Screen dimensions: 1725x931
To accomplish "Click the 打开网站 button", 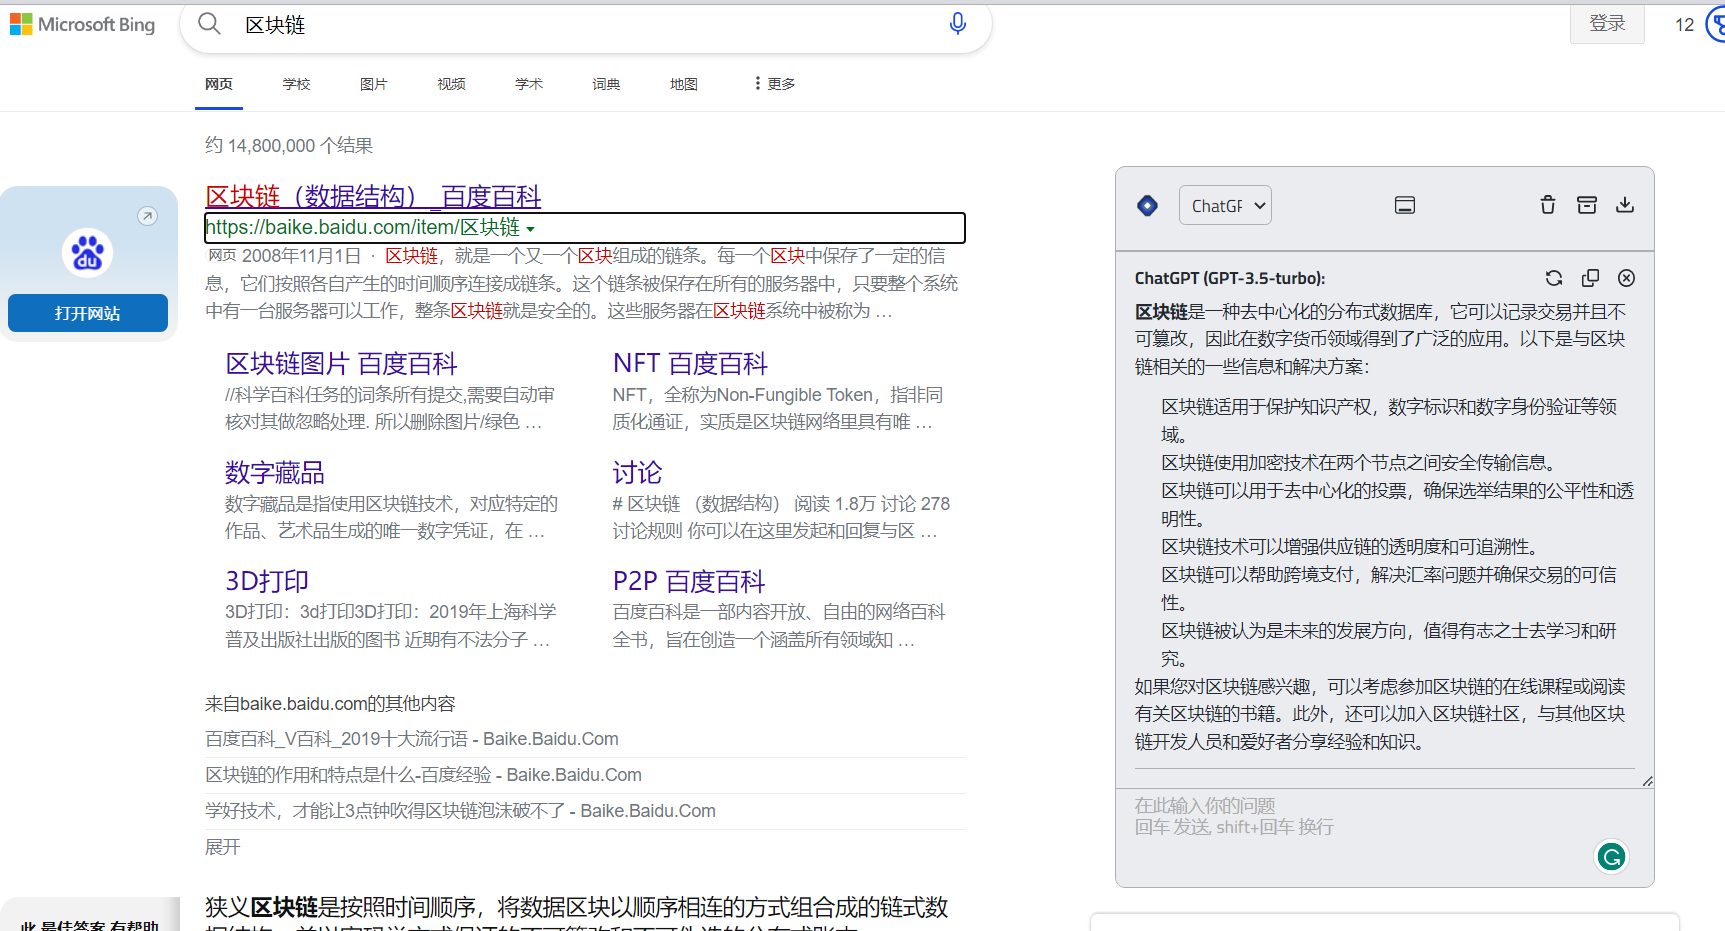I will pyautogui.click(x=88, y=313).
